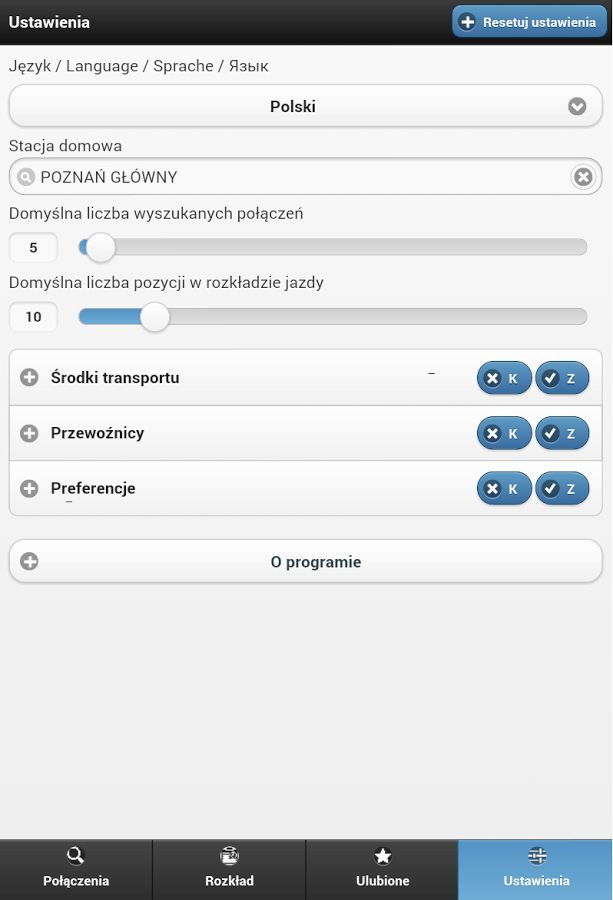Toggle the K button for Preferencje

(504, 488)
